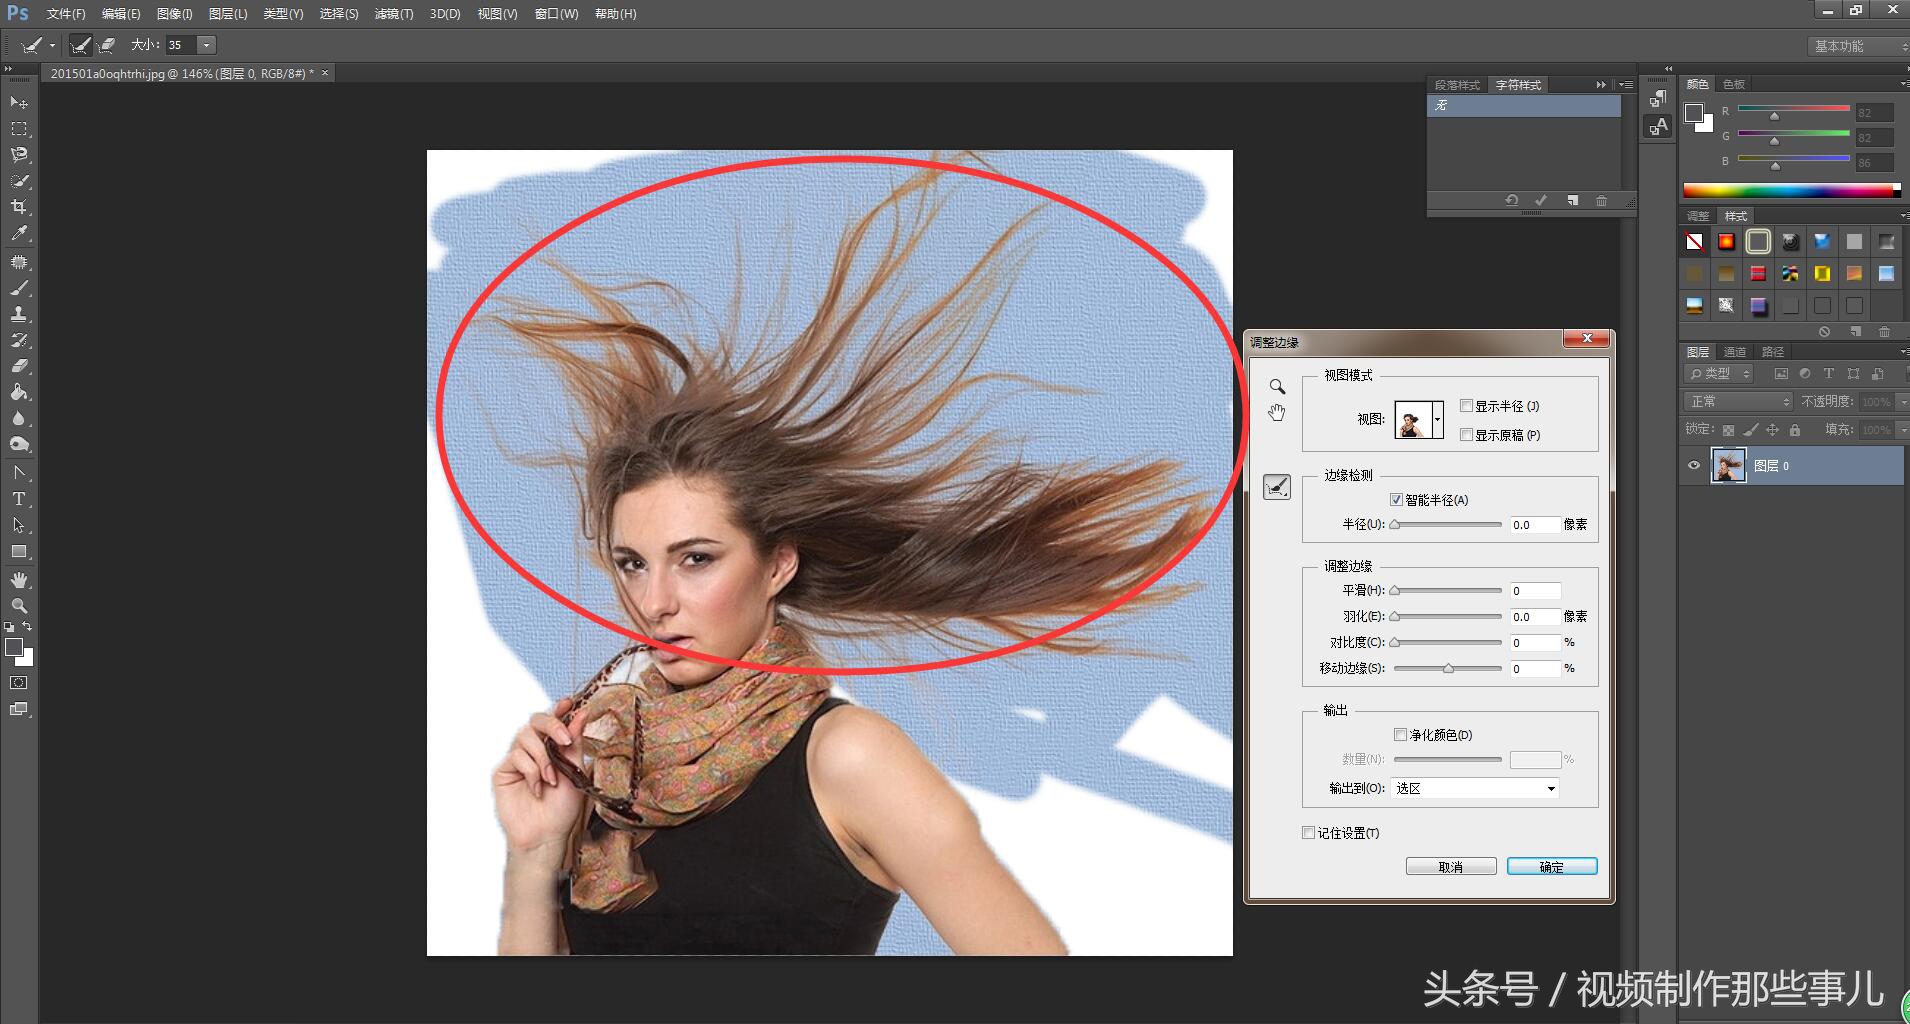Open the 滤镜 menu
The image size is (1910, 1024).
pyautogui.click(x=393, y=14)
